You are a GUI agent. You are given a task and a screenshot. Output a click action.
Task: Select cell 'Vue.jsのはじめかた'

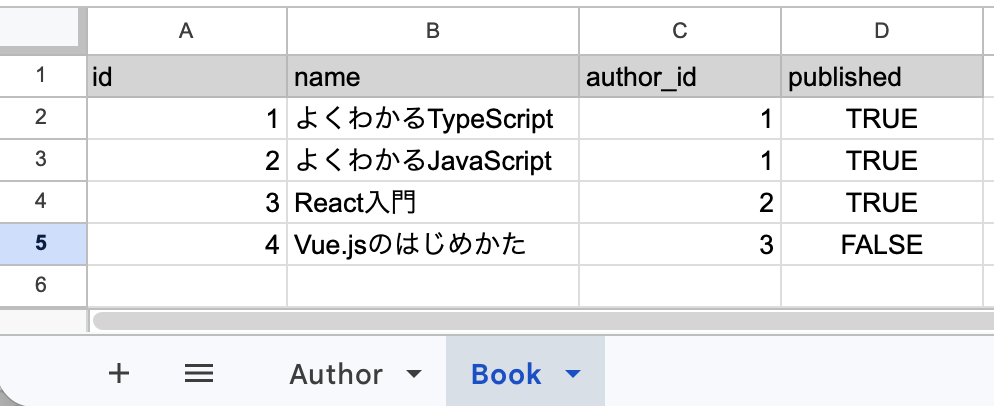[x=433, y=244]
